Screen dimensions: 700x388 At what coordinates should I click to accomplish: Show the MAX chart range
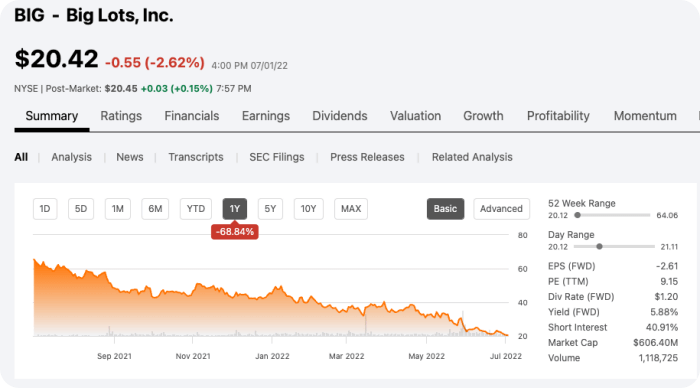click(x=351, y=209)
